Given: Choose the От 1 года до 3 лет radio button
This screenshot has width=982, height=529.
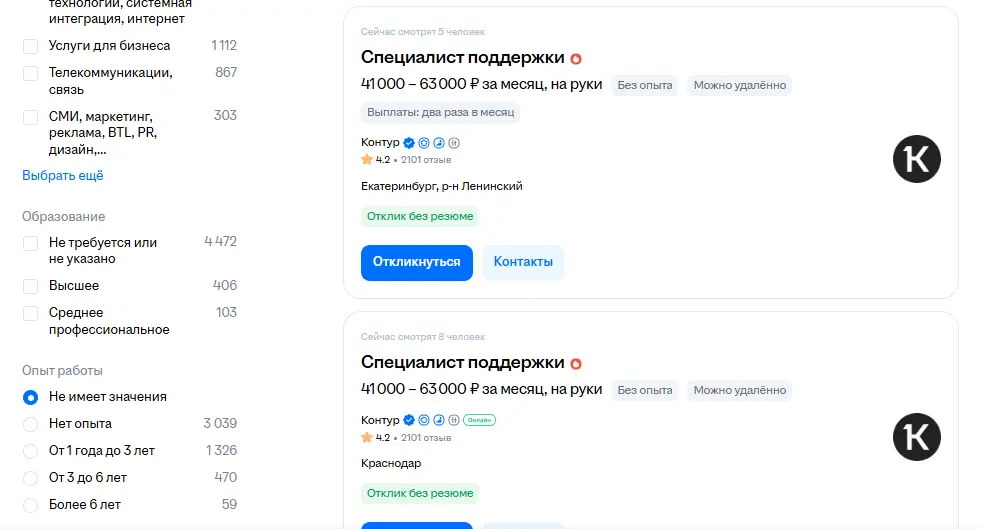Looking at the screenshot, I should 30,451.
